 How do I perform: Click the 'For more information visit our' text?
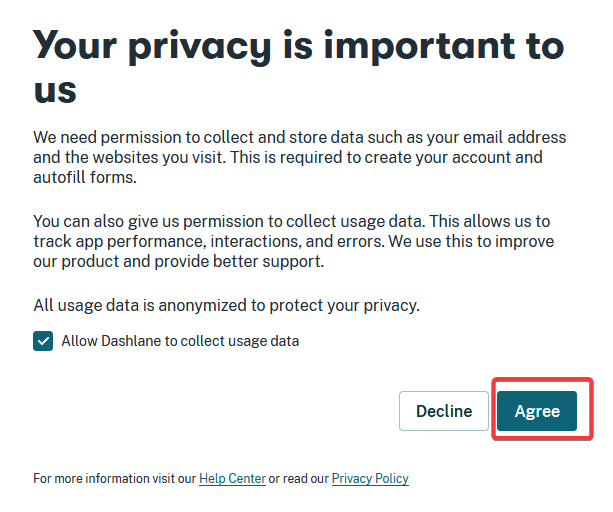click(114, 479)
